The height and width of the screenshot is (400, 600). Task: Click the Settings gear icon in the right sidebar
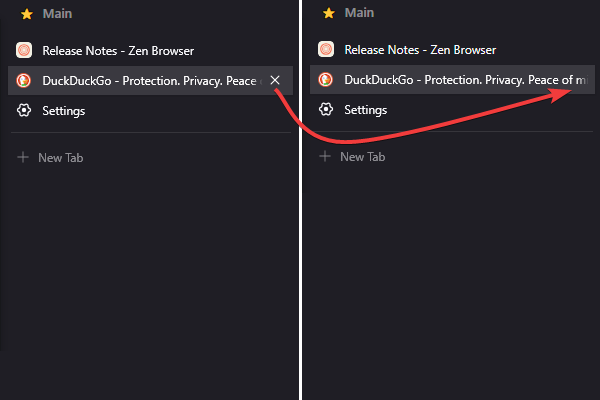[326, 109]
